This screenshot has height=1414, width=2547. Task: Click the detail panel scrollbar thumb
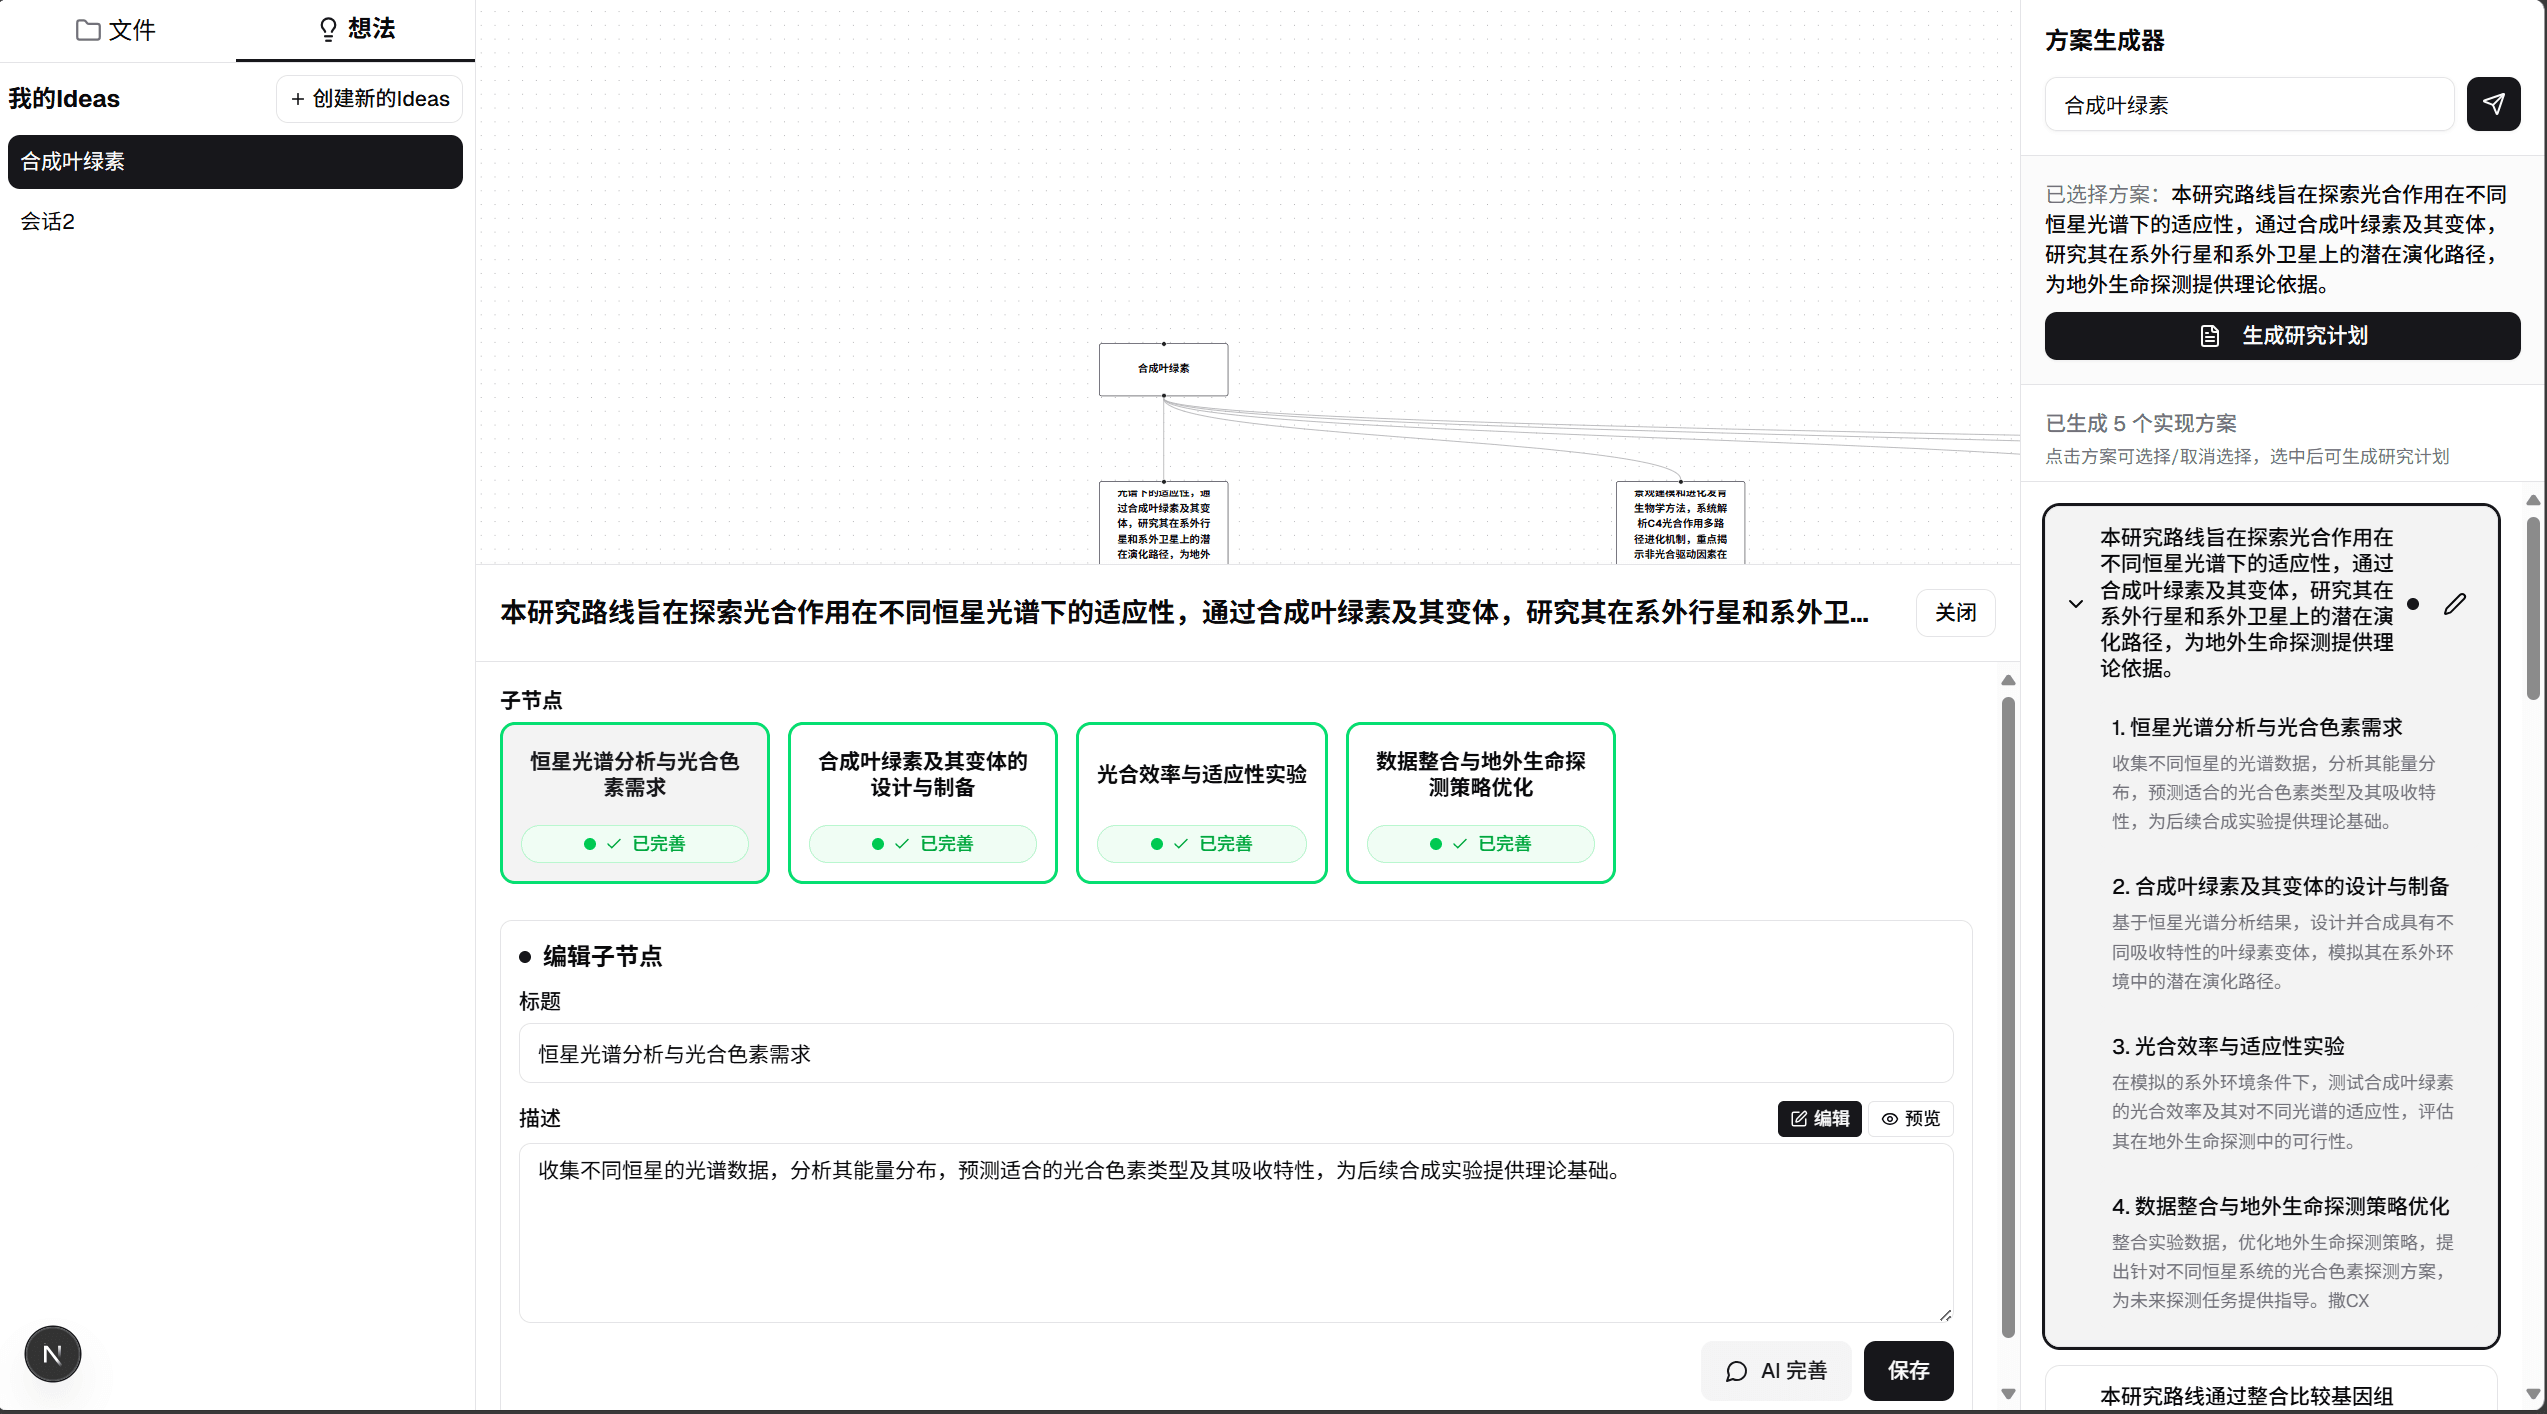pyautogui.click(x=2008, y=1017)
